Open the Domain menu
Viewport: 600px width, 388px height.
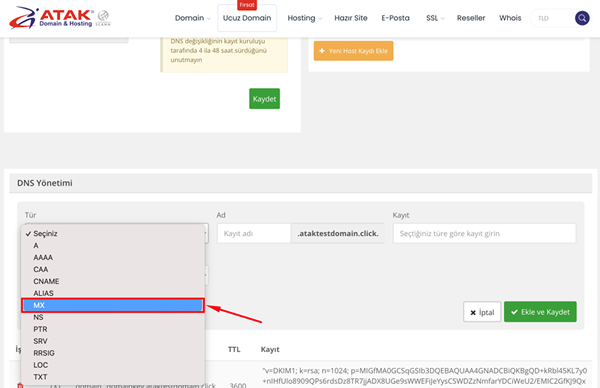[192, 18]
